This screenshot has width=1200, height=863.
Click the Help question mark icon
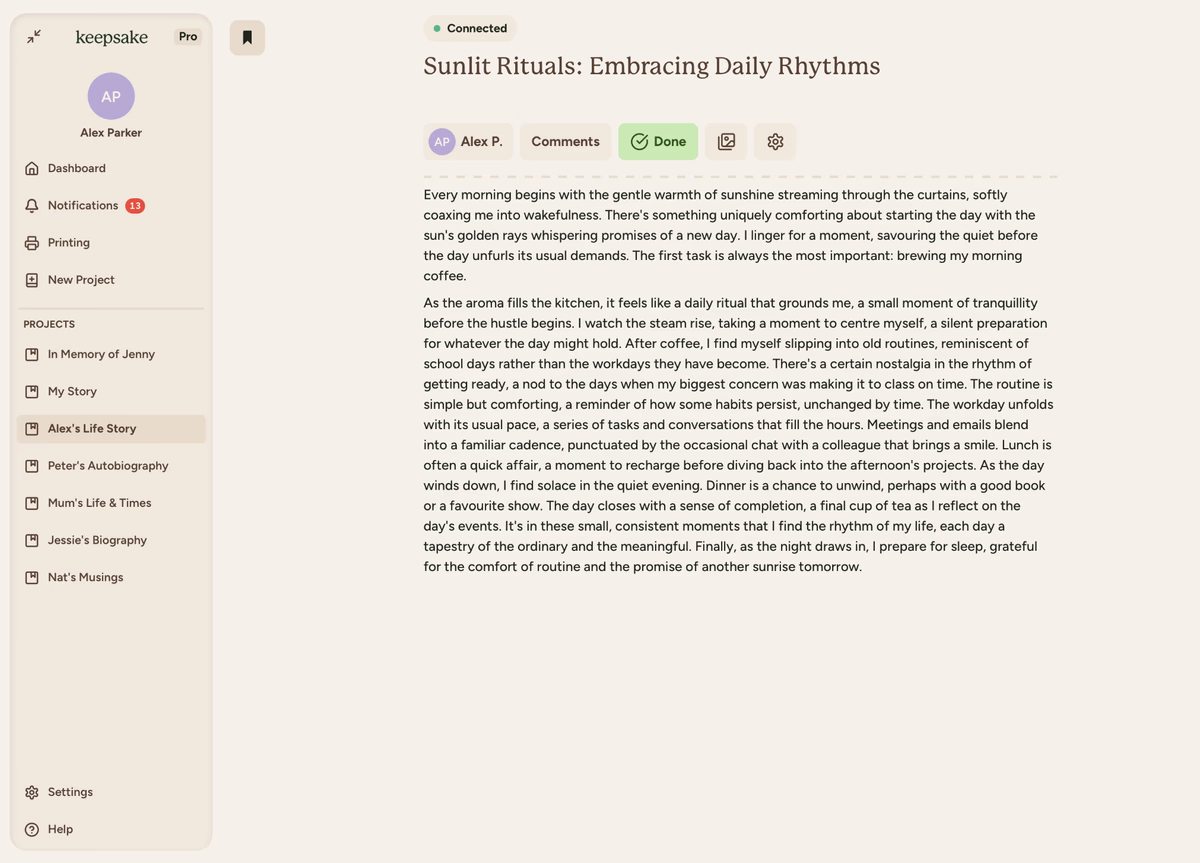[32, 829]
